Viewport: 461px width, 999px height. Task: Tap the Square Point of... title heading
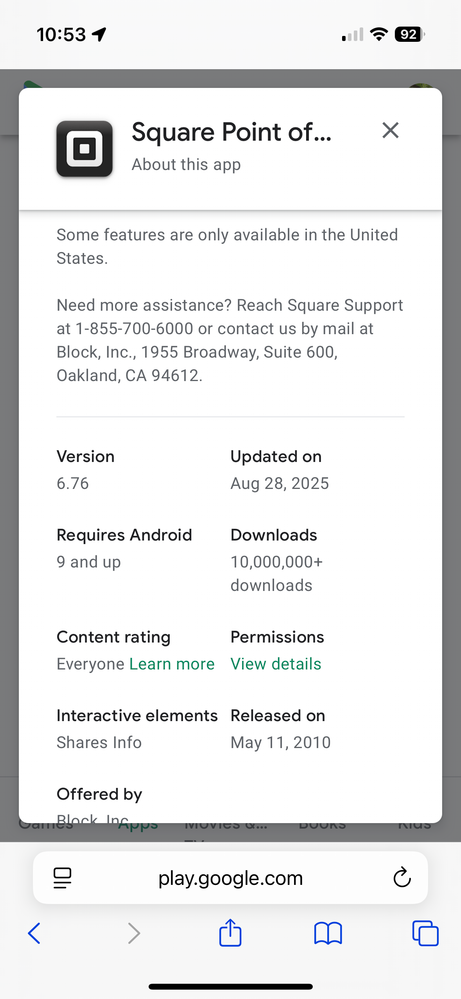tap(232, 133)
